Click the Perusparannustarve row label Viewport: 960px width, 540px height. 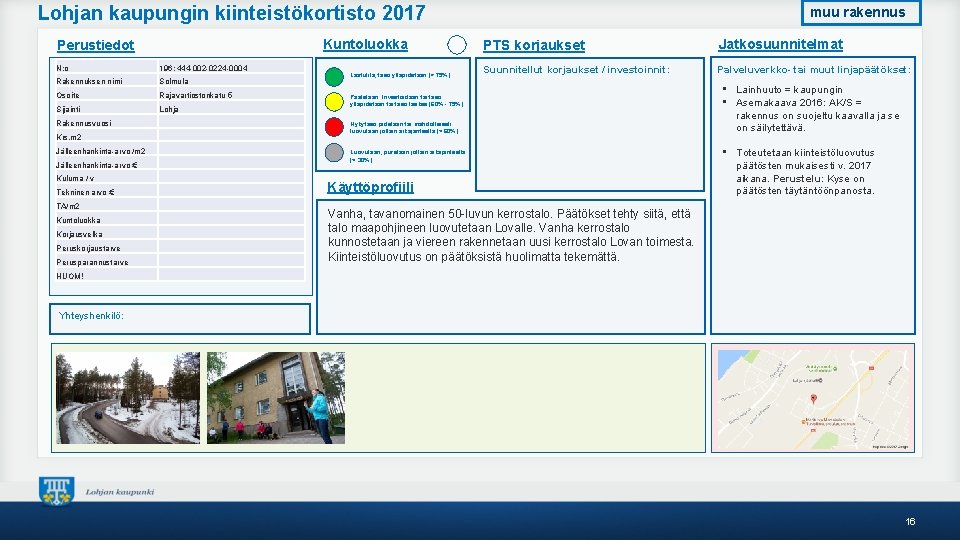pos(92,262)
